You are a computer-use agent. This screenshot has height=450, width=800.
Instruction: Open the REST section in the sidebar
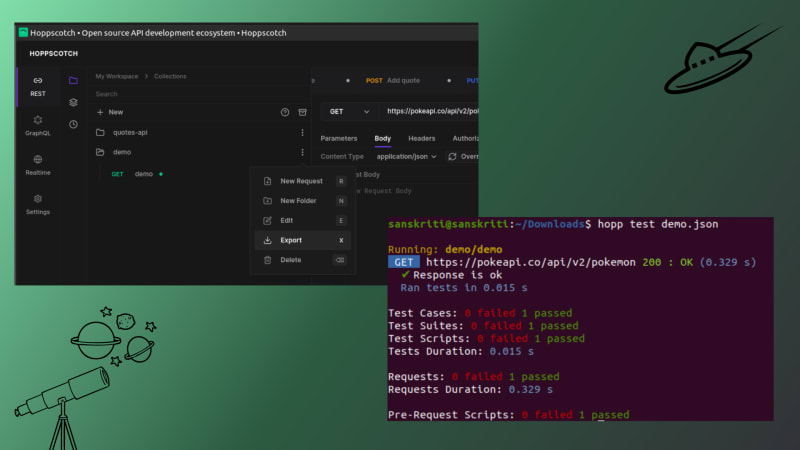click(x=38, y=87)
